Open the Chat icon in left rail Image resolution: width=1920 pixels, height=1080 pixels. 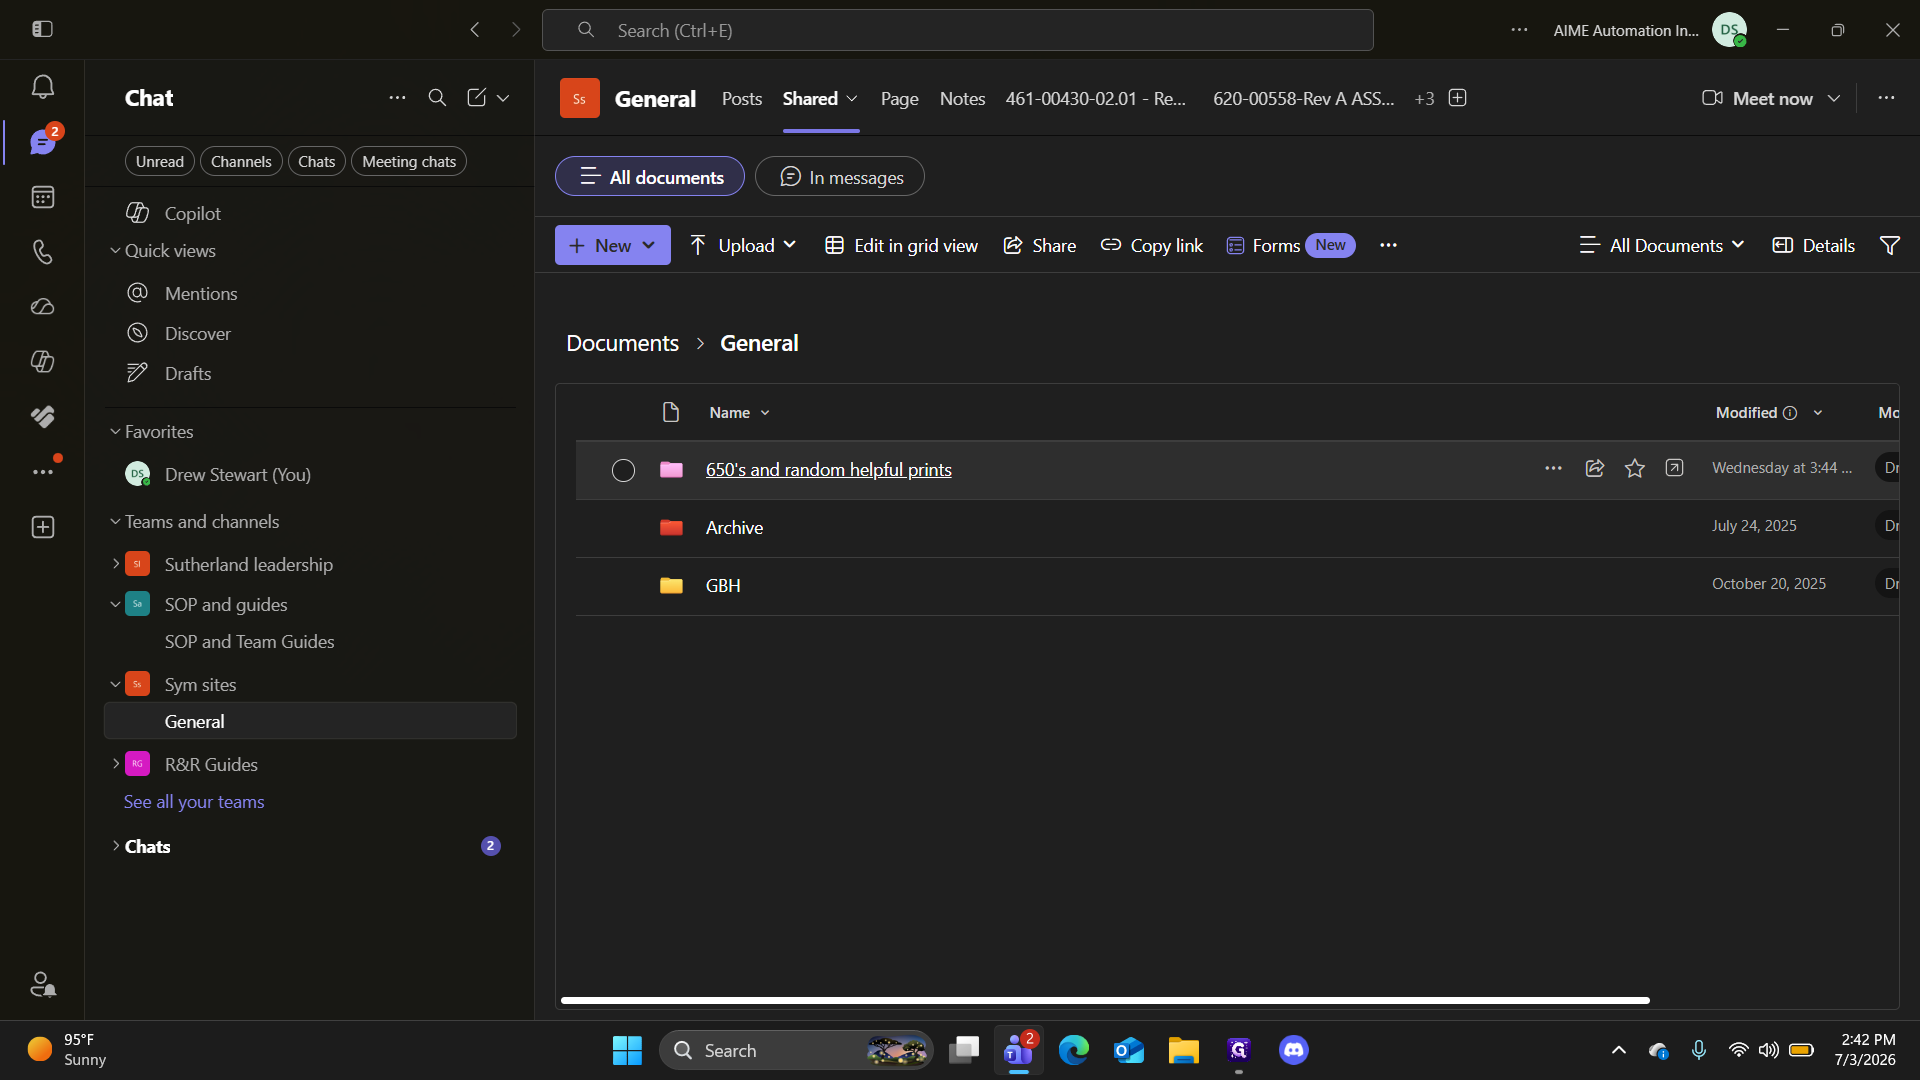[42, 142]
